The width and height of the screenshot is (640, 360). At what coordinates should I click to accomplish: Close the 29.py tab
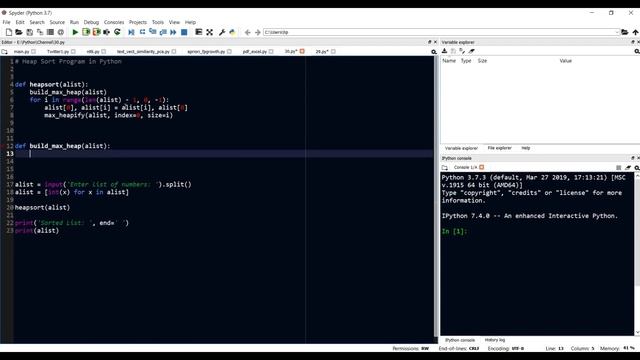(x=333, y=51)
